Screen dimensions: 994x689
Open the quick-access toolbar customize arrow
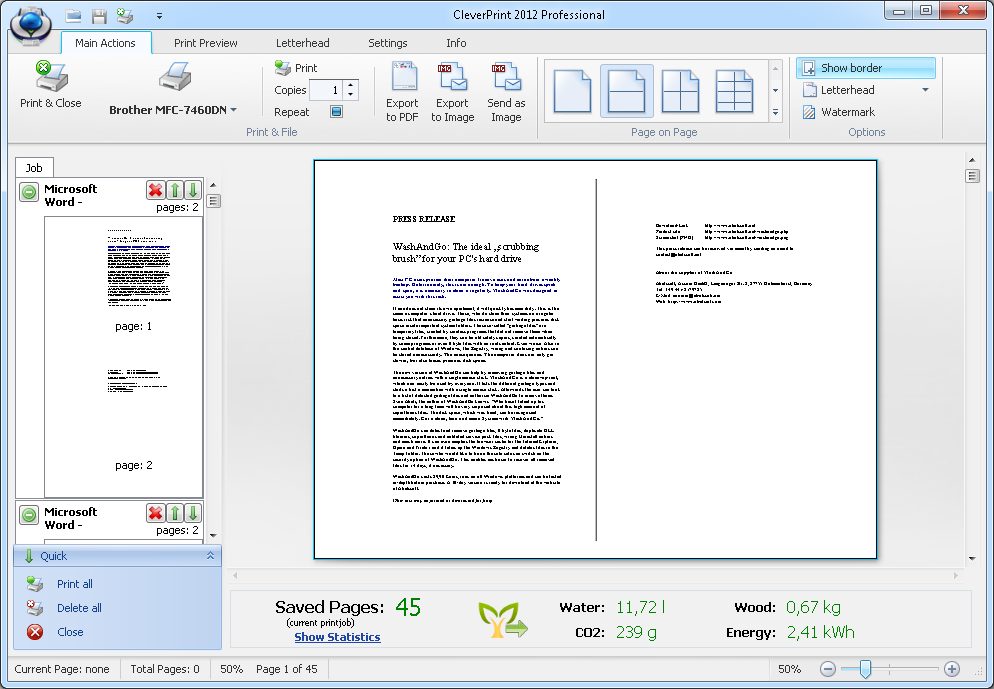pos(159,16)
